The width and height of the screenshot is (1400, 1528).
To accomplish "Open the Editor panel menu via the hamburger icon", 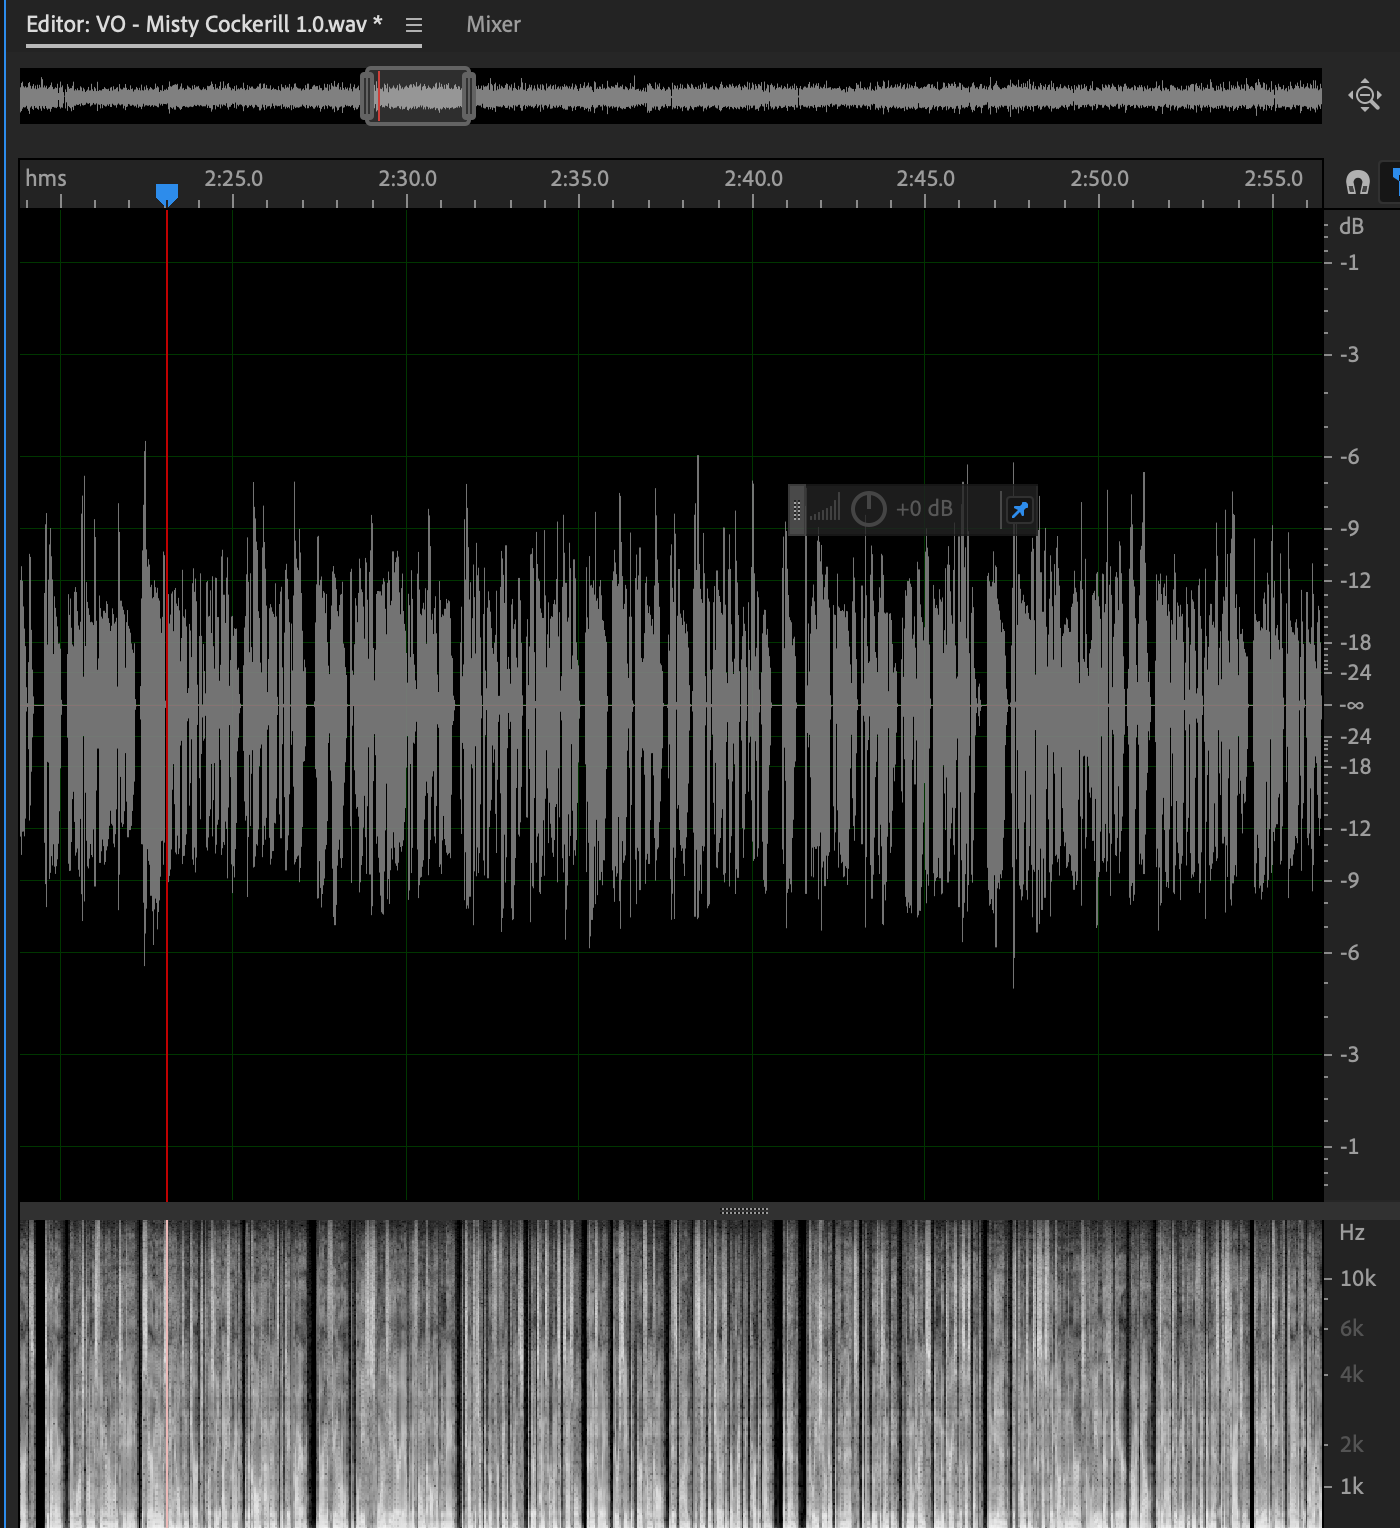I will [x=413, y=25].
